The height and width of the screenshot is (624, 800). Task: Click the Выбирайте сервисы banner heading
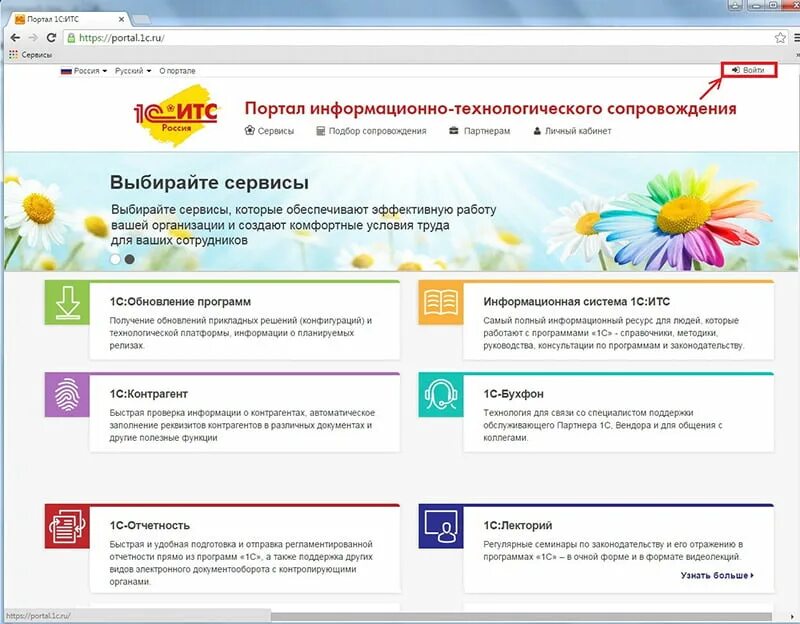(209, 183)
